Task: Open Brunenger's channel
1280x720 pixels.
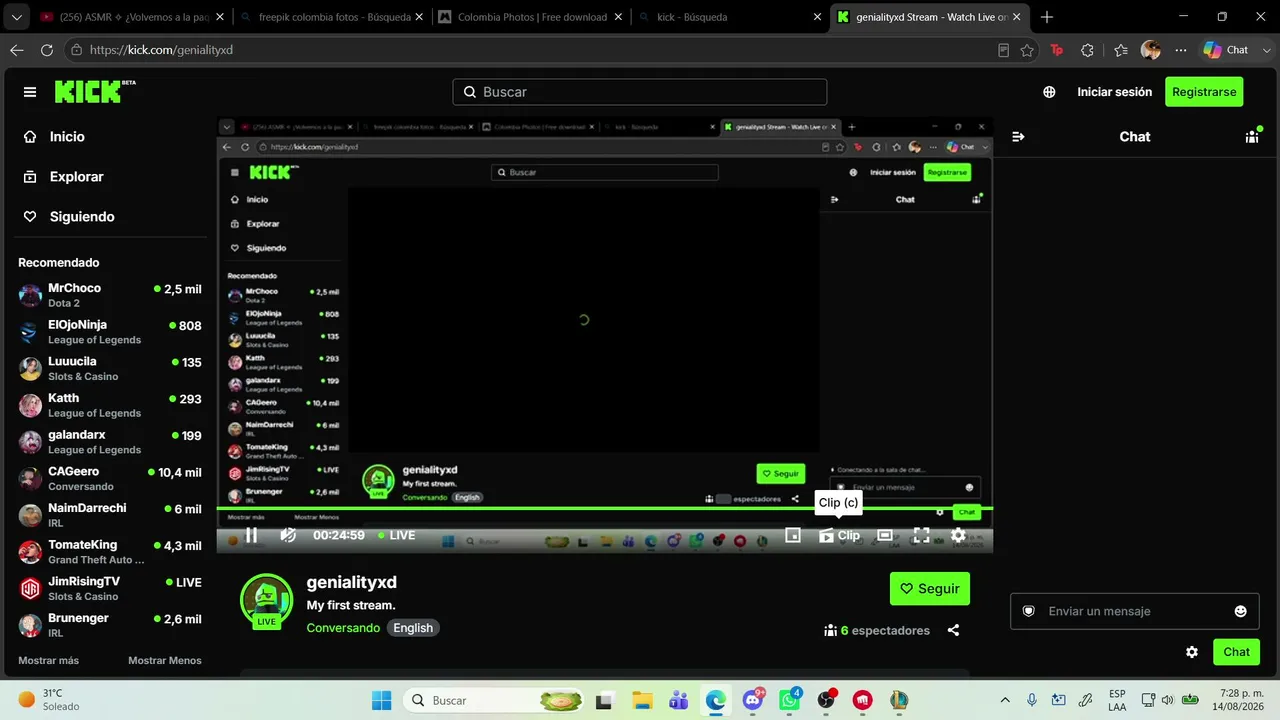Action: coord(110,625)
